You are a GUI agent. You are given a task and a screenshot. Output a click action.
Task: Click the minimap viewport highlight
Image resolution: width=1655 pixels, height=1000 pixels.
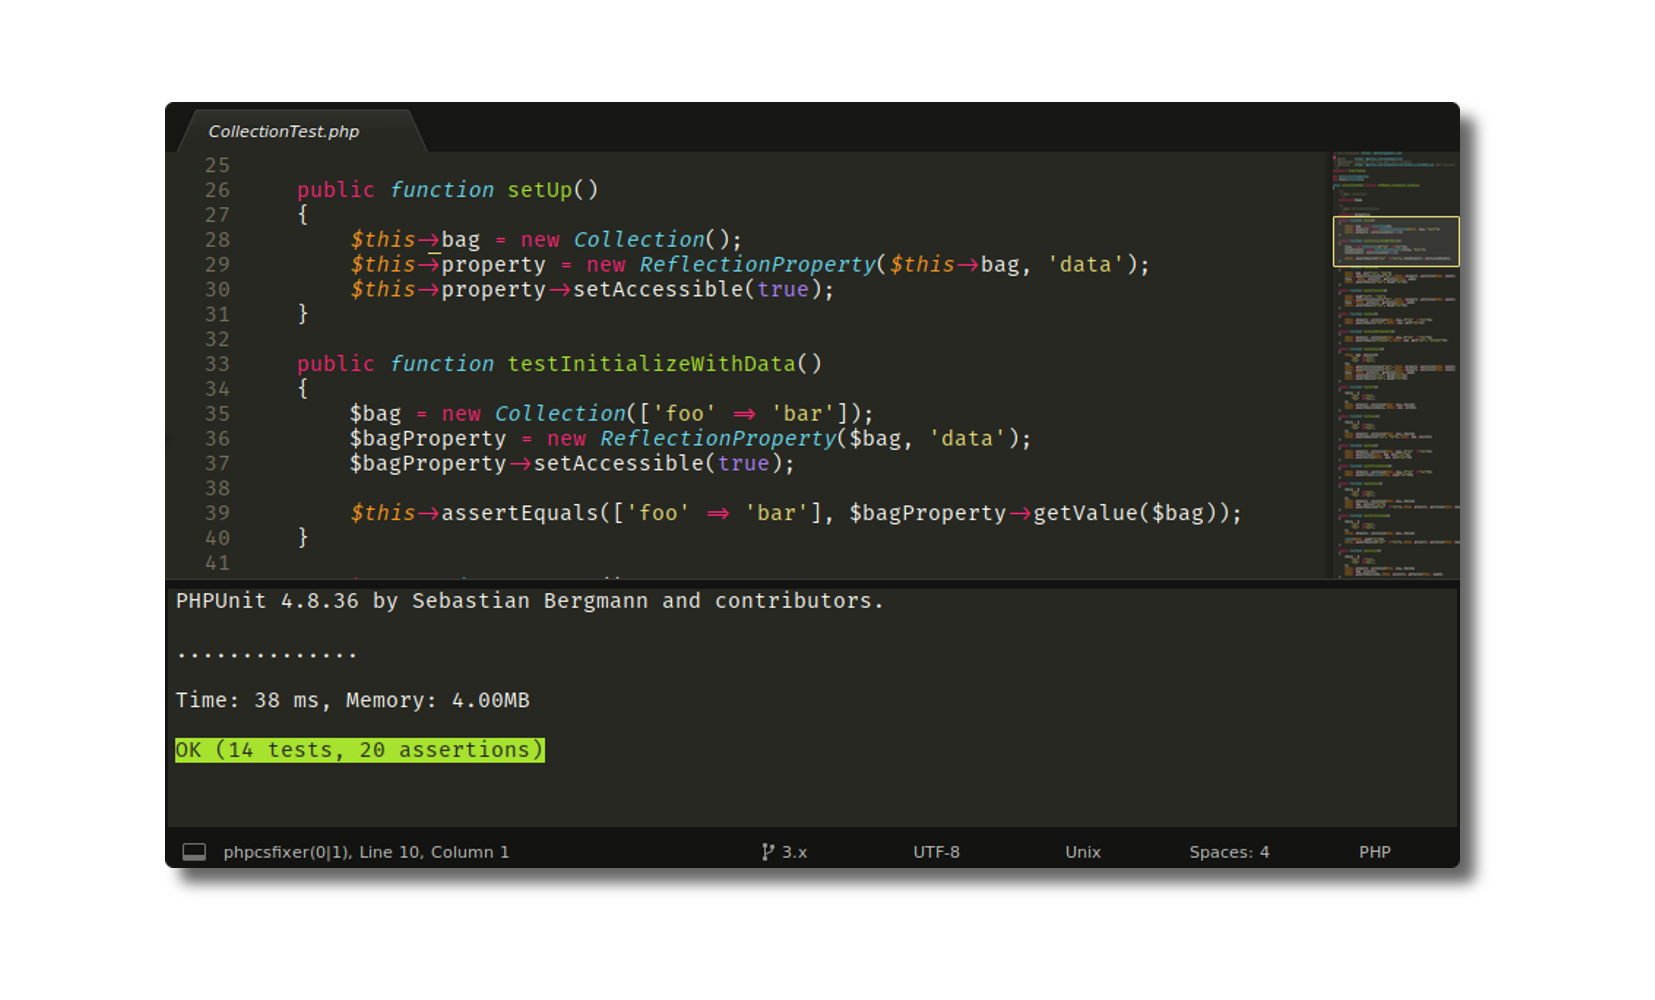(x=1396, y=241)
